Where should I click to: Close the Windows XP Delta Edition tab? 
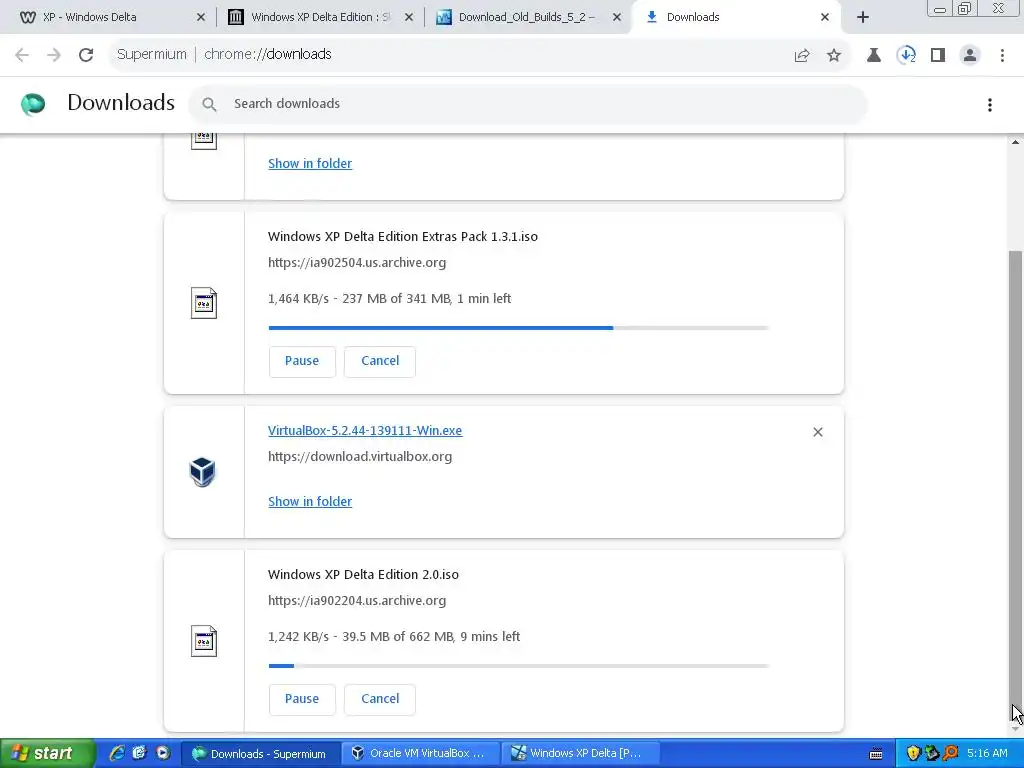[409, 18]
